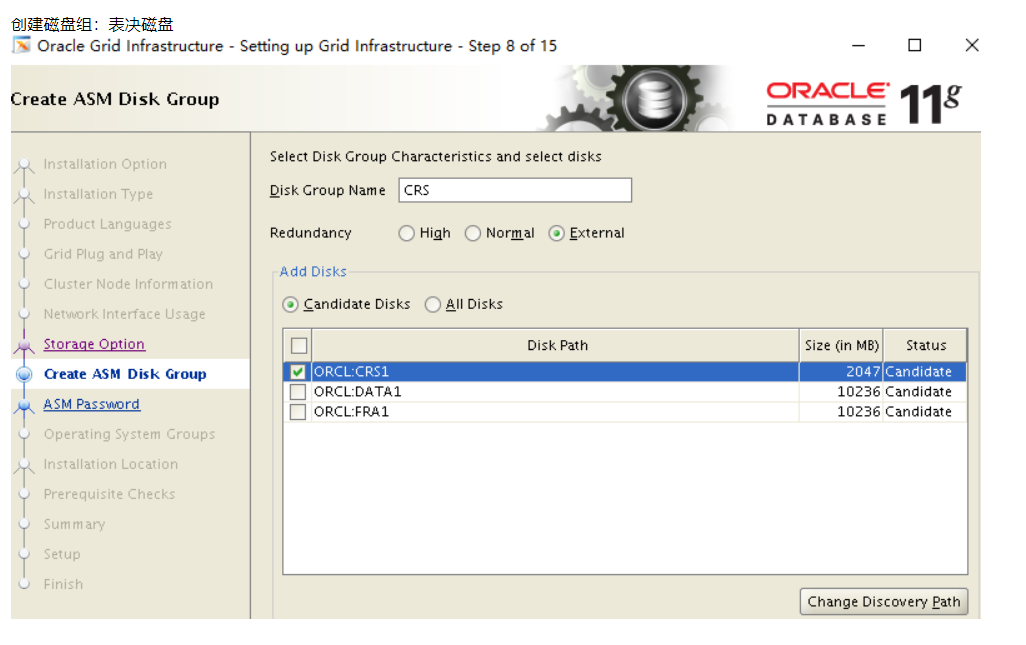Select the ORCL:FRA1 disk path cell
The height and width of the screenshot is (645, 1026).
point(555,412)
